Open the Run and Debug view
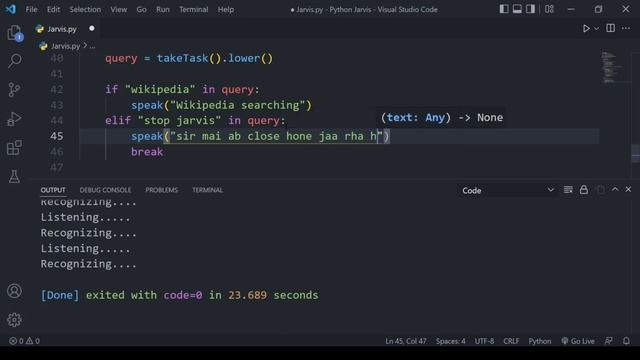Image resolution: width=640 pixels, height=360 pixels. tap(14, 119)
